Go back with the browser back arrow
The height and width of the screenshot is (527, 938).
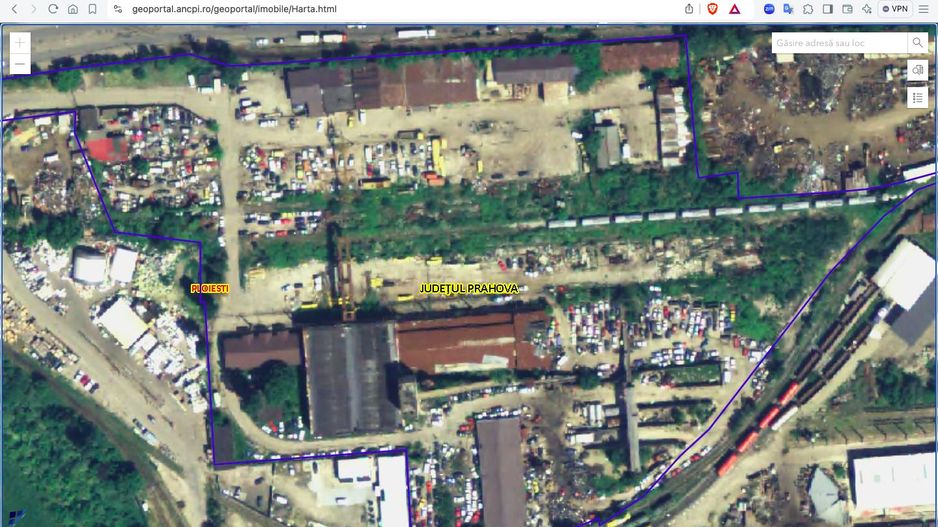coord(15,9)
